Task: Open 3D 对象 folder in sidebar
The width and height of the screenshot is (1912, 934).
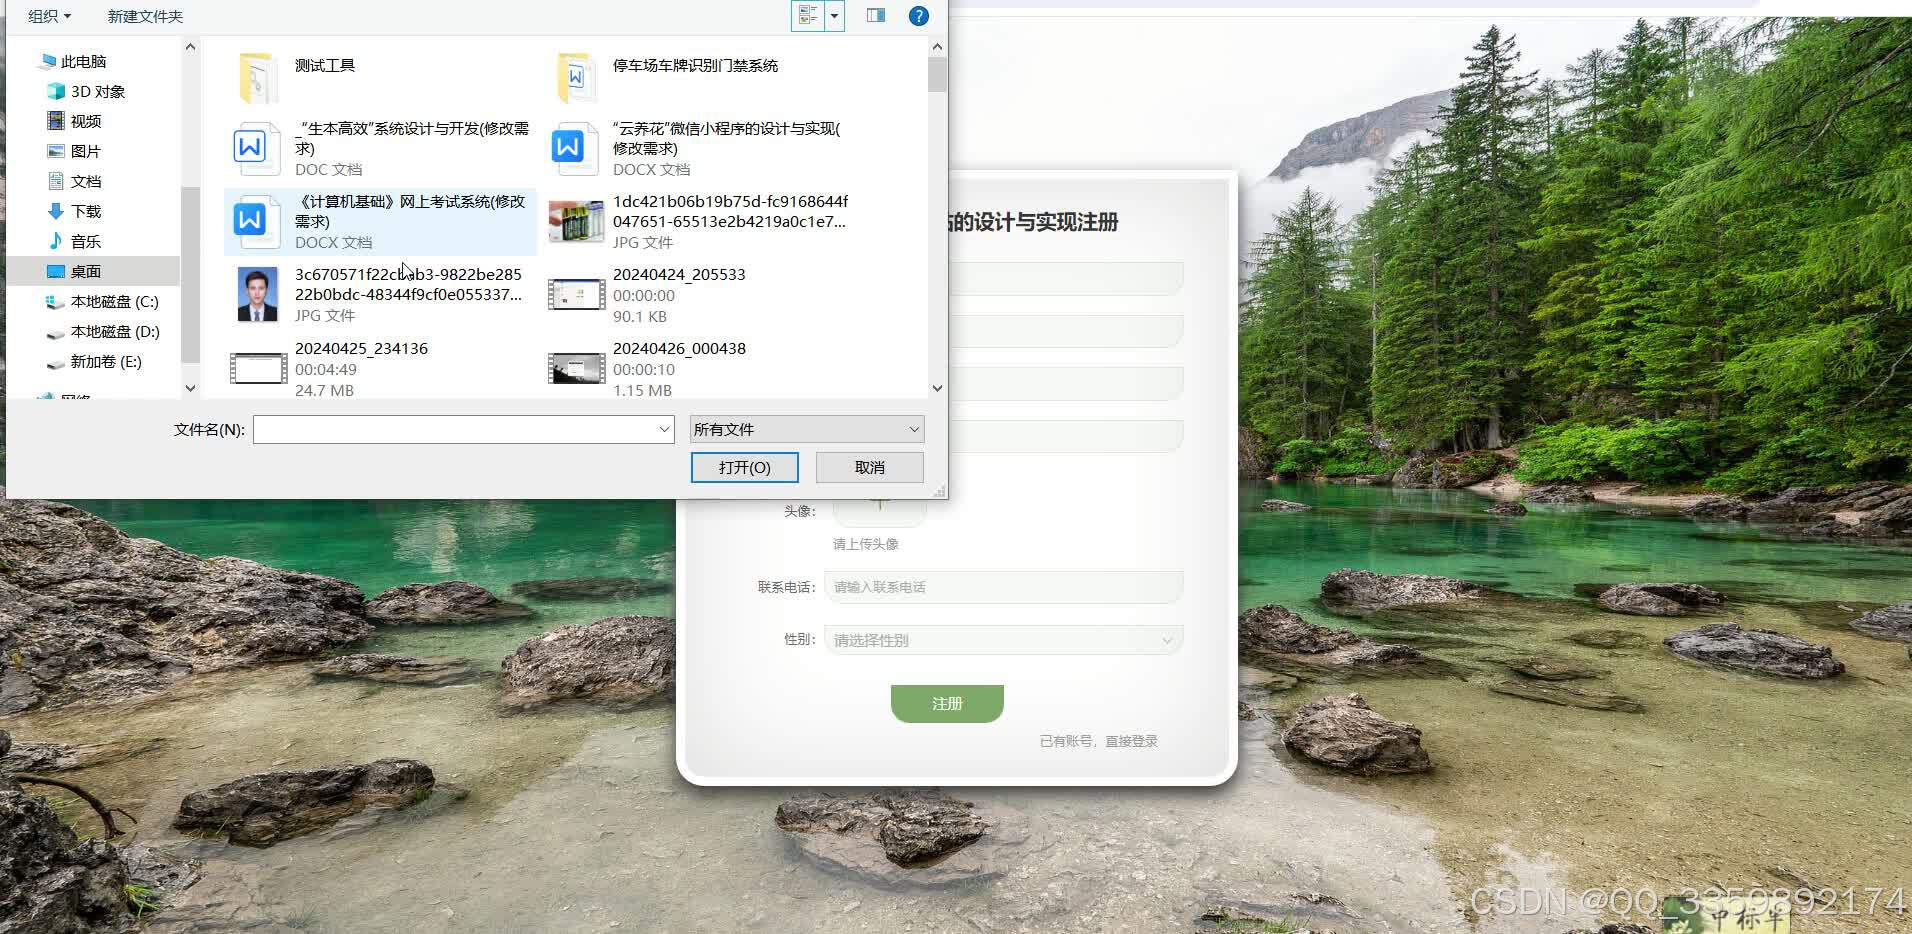Action: 98,91
